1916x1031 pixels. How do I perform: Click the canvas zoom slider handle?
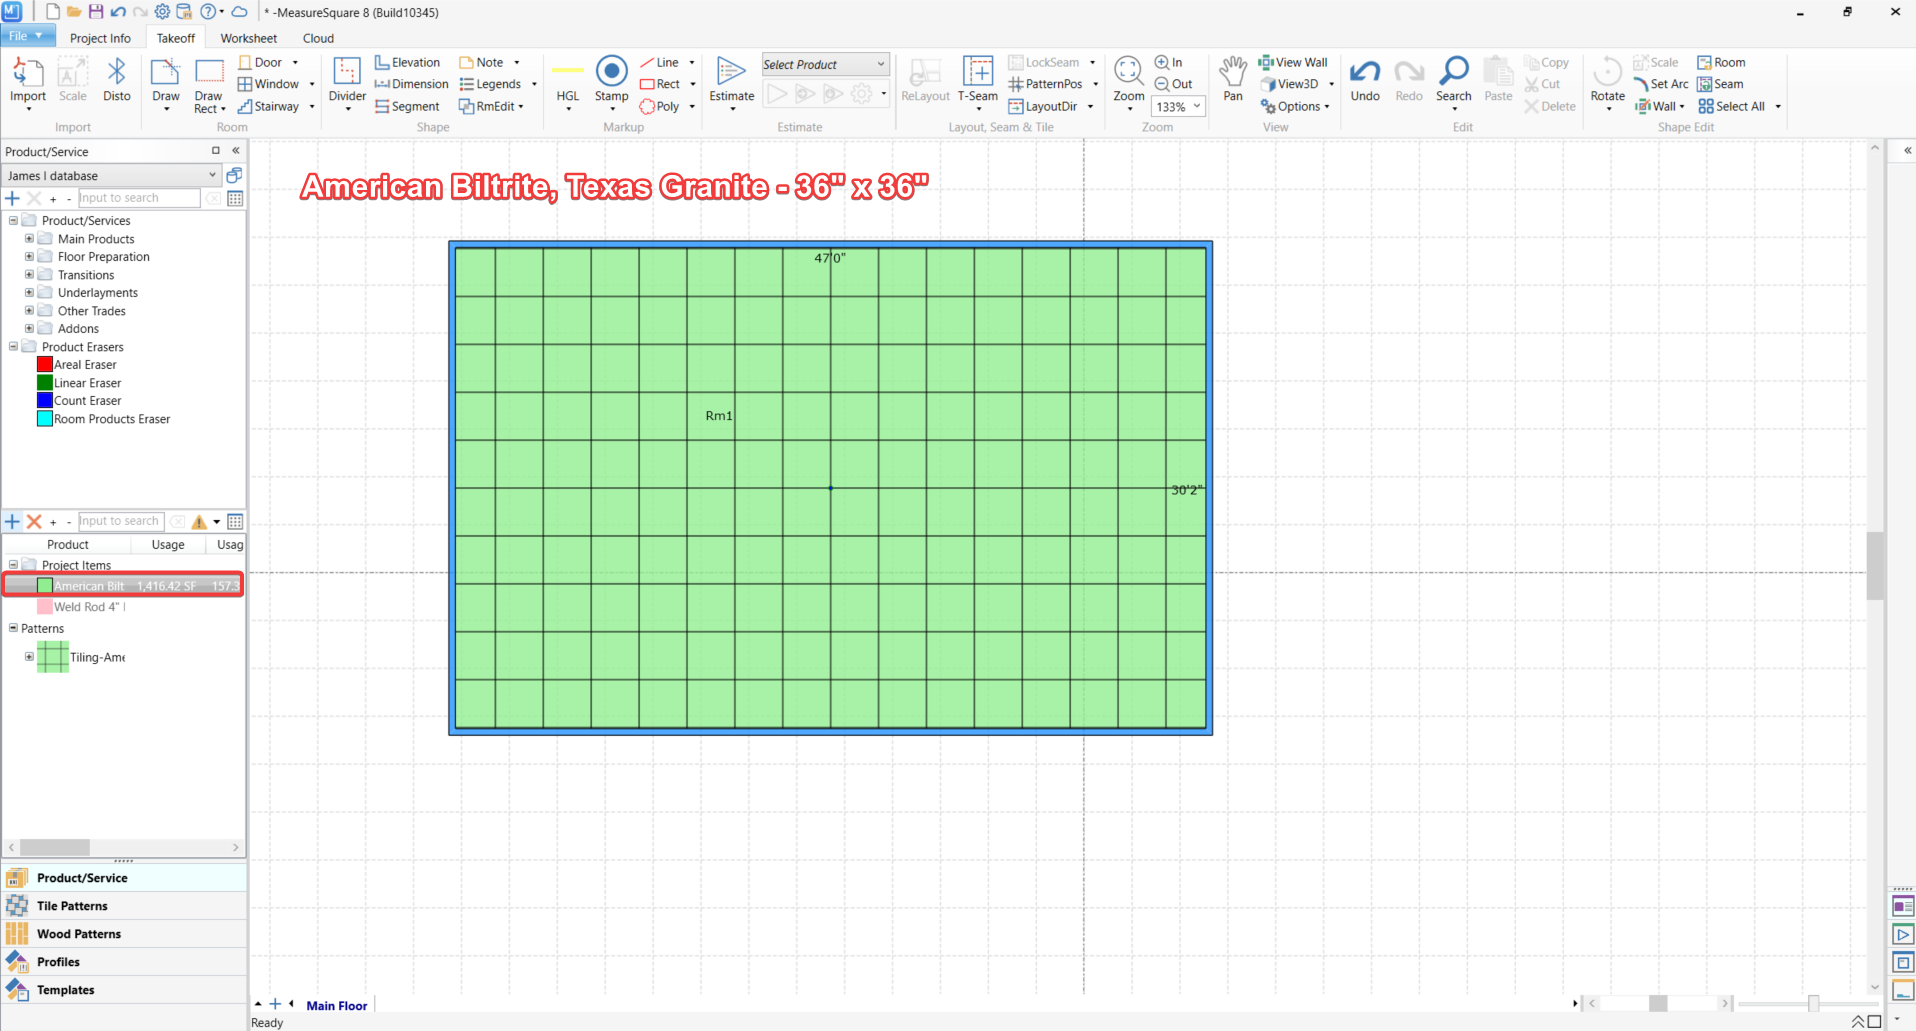pyautogui.click(x=1813, y=1003)
